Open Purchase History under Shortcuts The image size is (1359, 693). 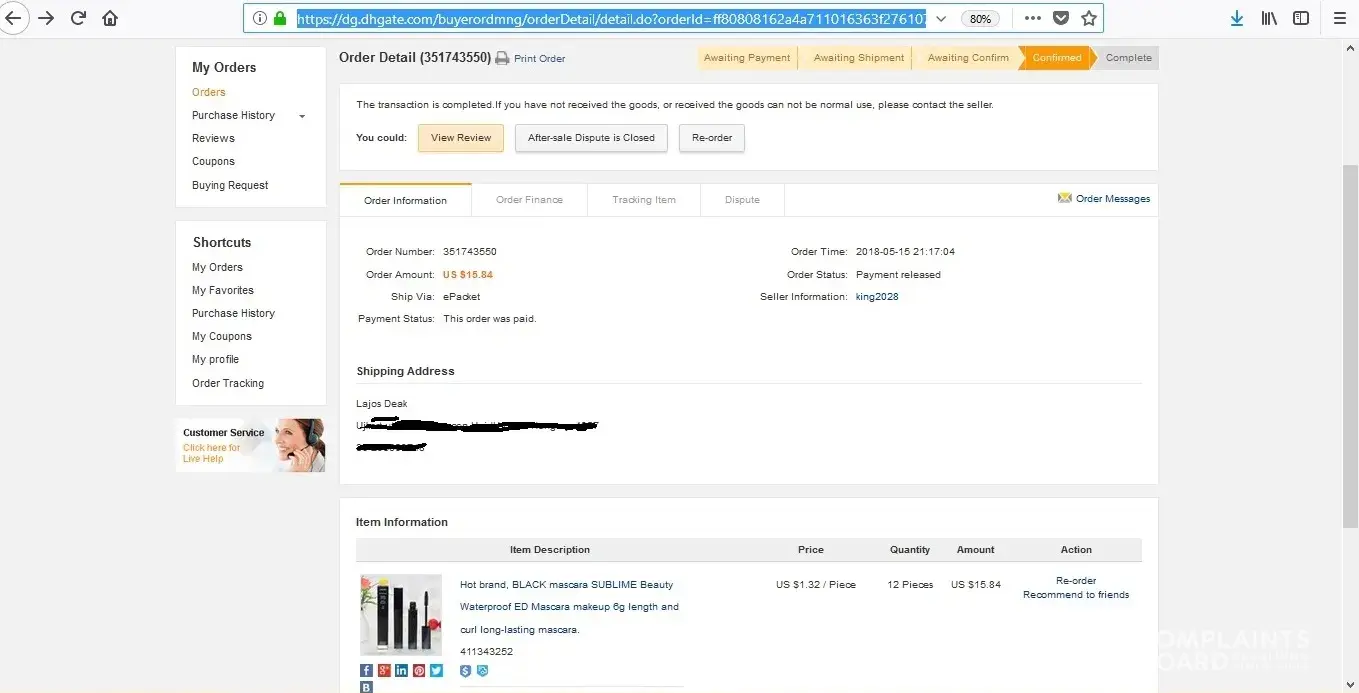coord(233,313)
